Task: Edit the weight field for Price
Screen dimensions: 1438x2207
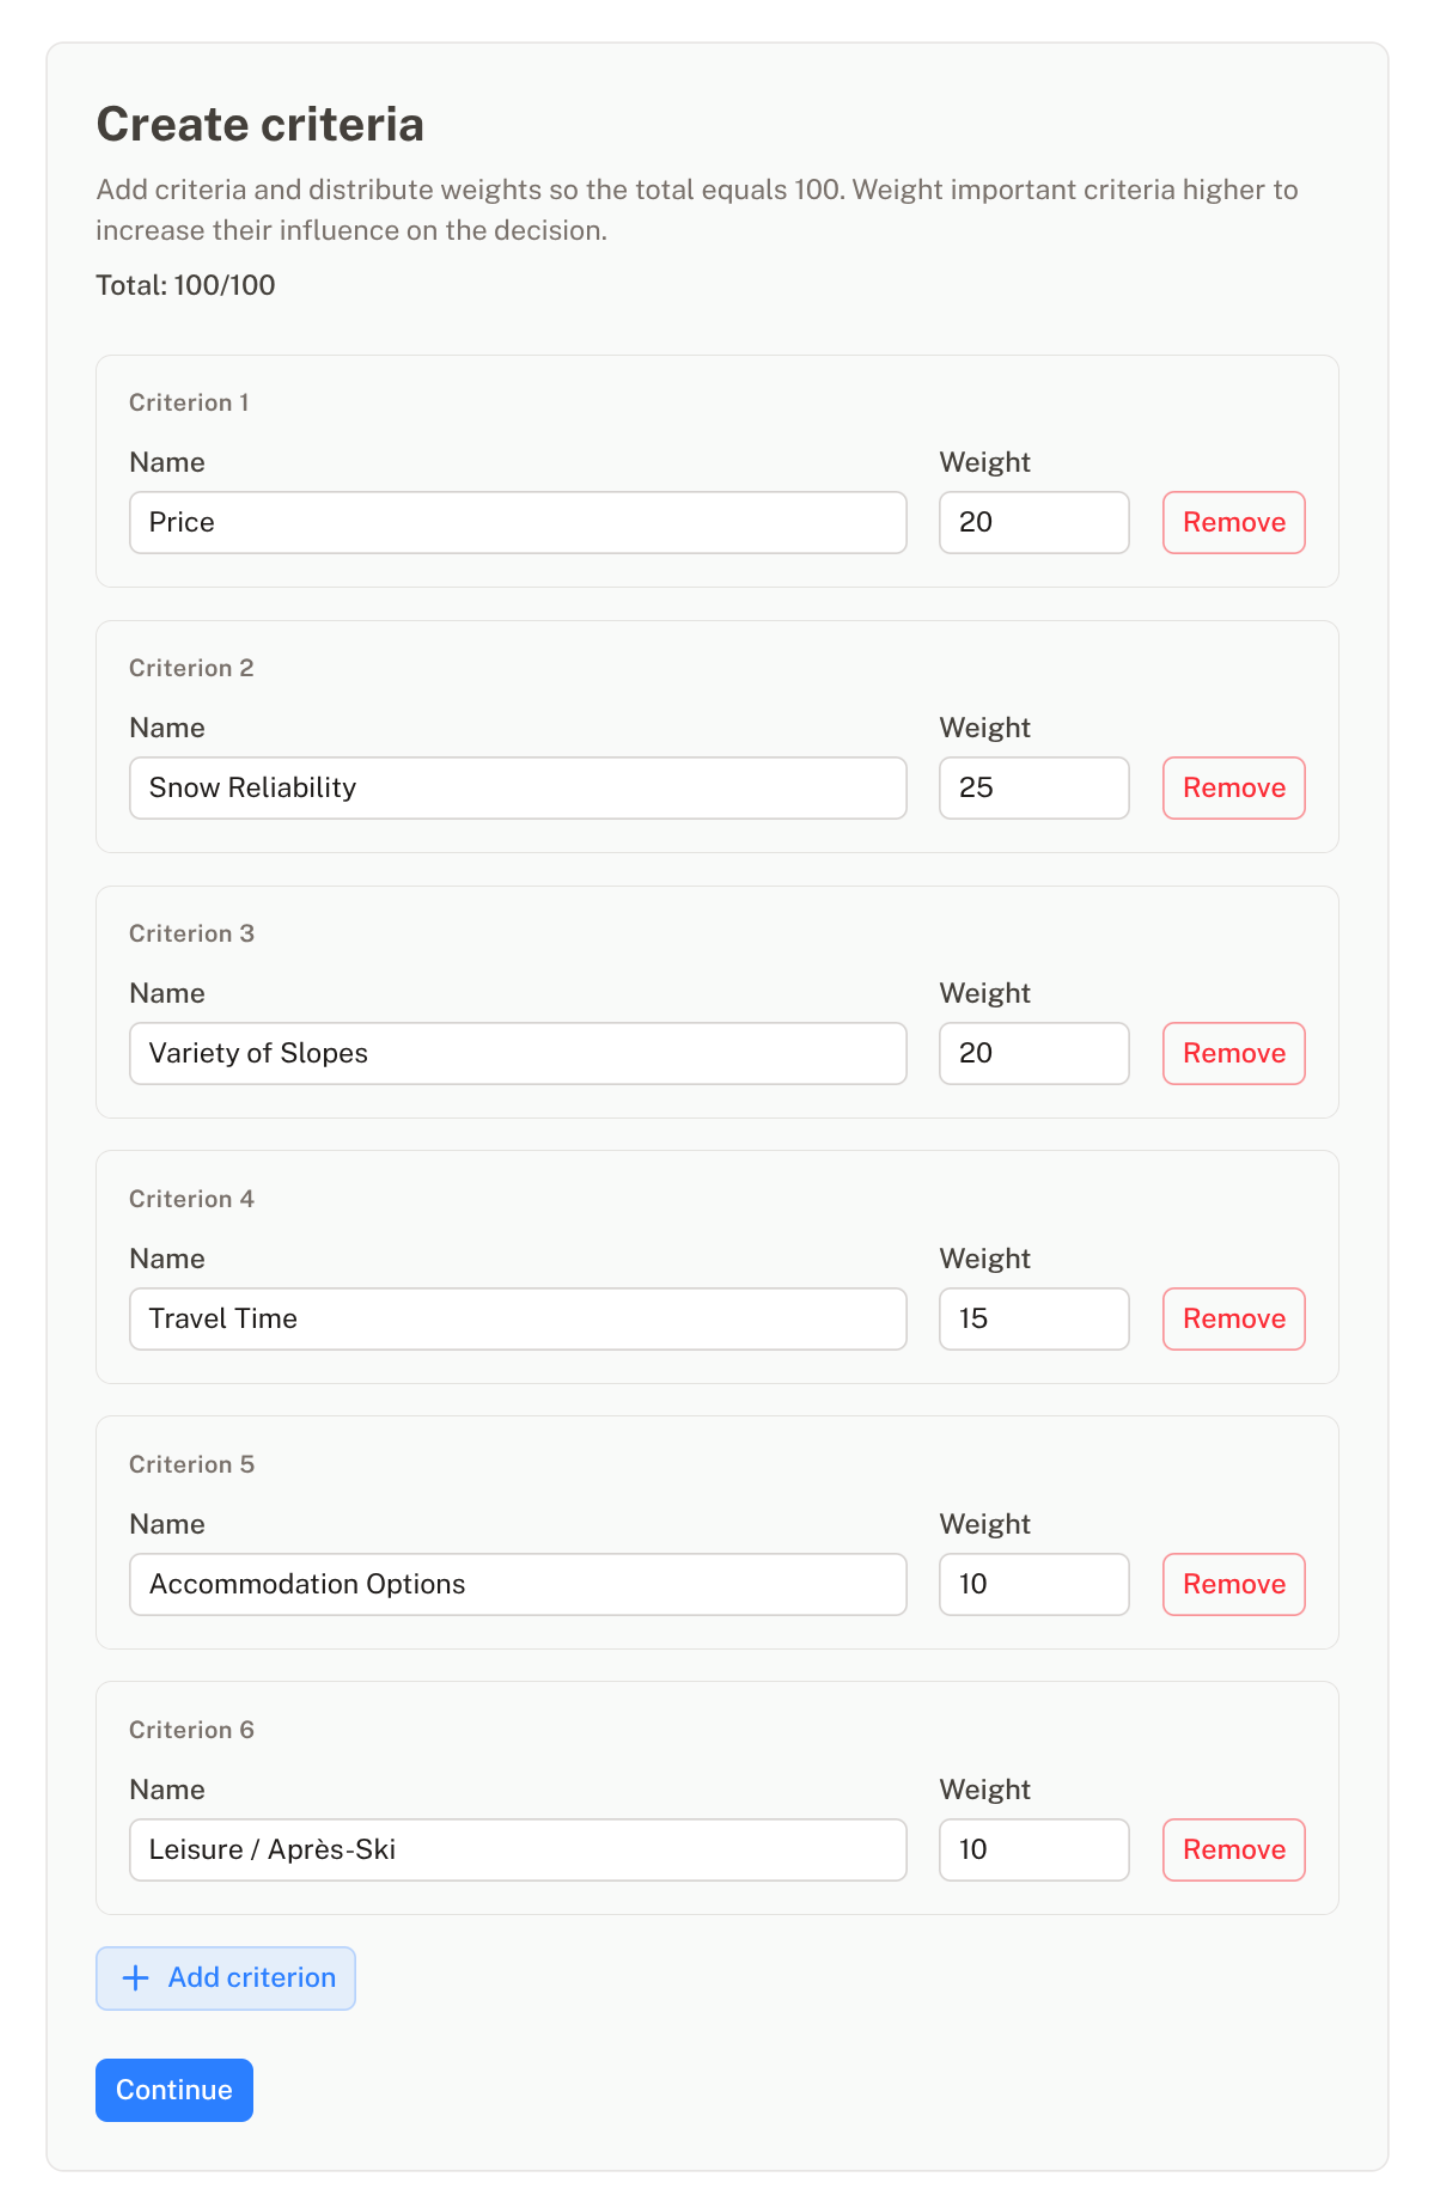Action: click(x=1033, y=522)
